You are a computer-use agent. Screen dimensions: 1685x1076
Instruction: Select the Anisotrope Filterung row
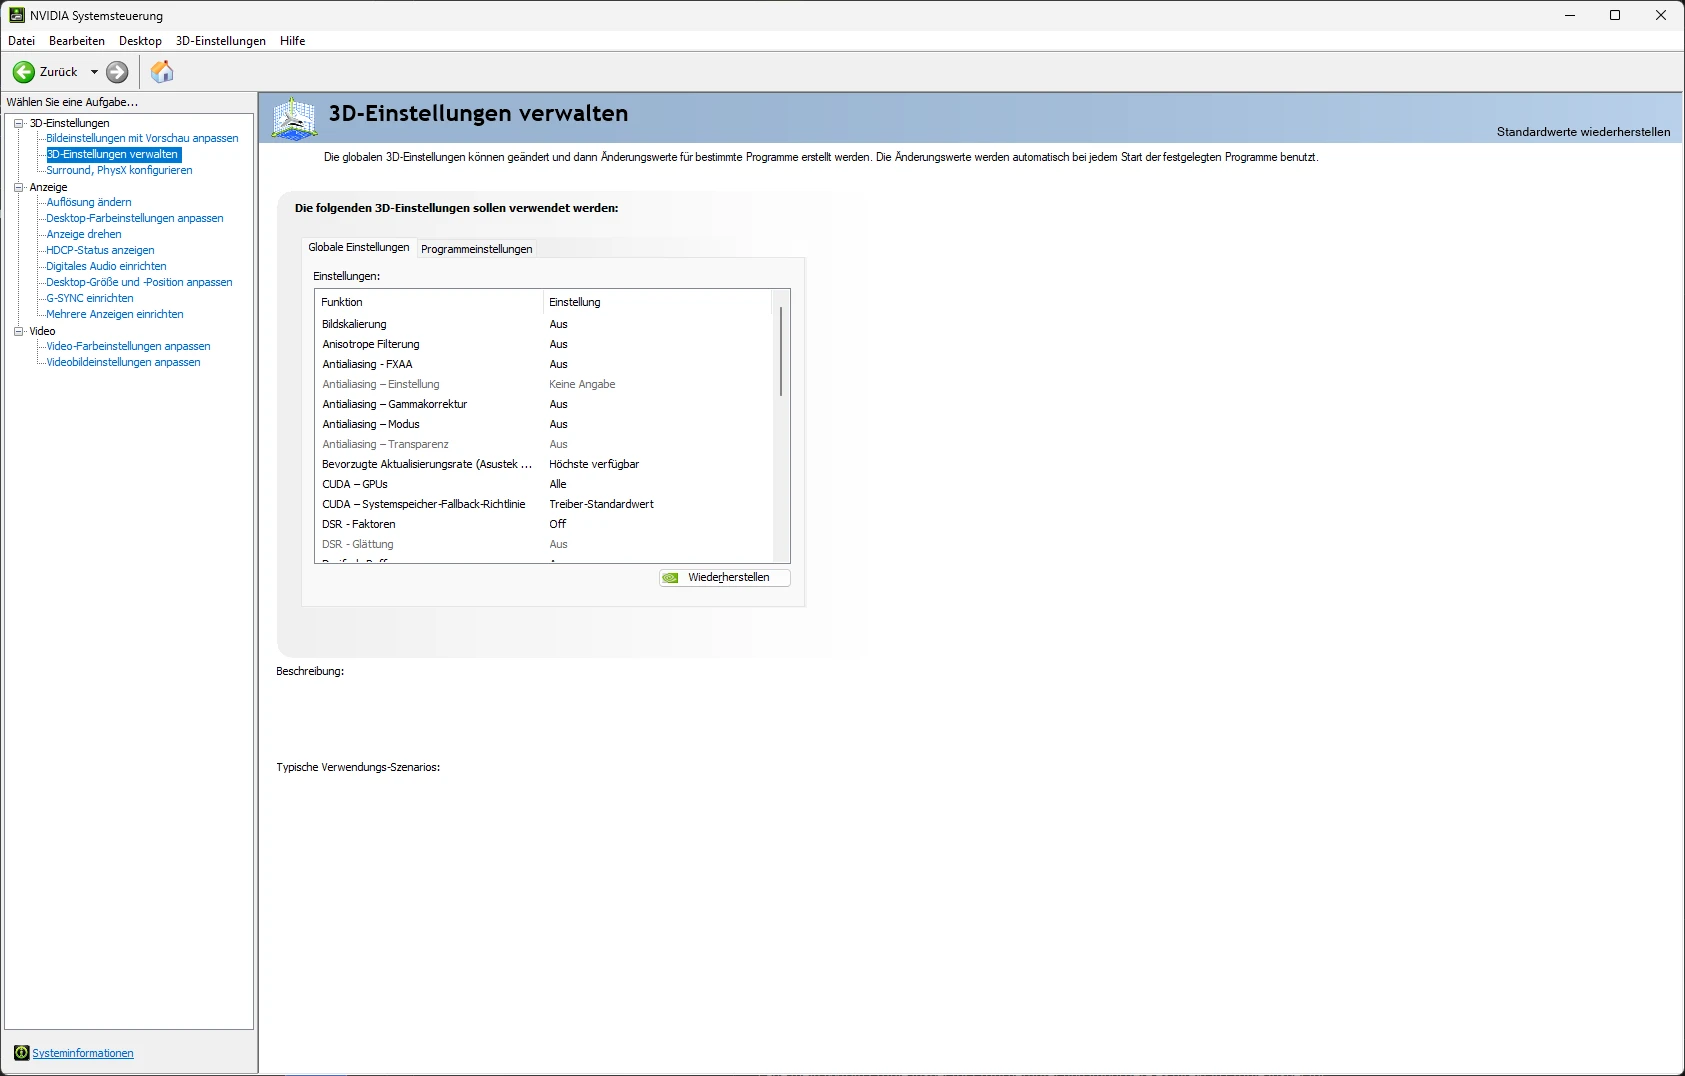(544, 344)
